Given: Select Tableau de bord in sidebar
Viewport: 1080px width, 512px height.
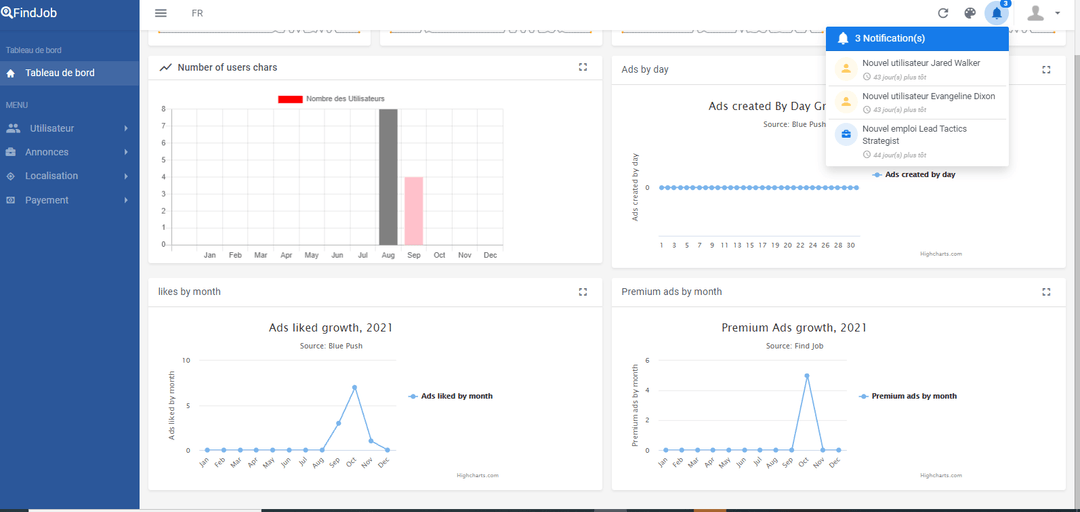Looking at the screenshot, I should 60,73.
